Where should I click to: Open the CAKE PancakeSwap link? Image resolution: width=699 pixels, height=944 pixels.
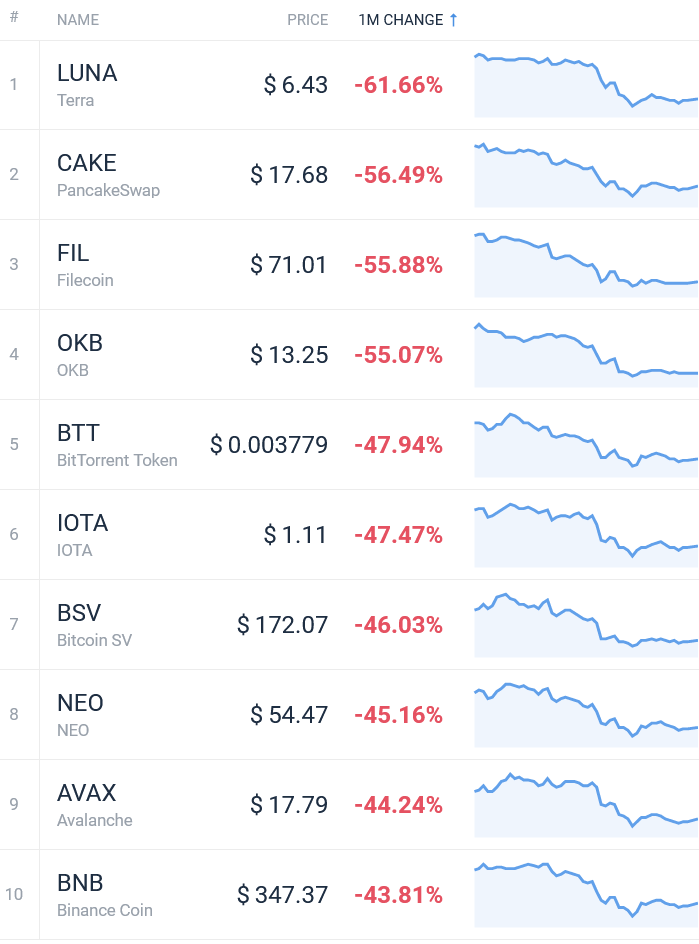[108, 175]
